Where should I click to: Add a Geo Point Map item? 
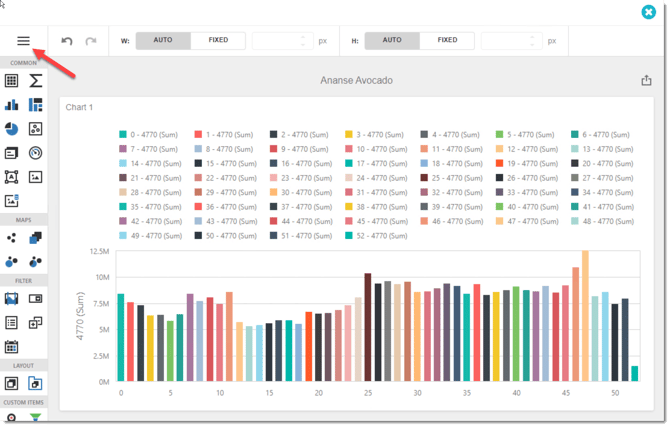[12, 238]
